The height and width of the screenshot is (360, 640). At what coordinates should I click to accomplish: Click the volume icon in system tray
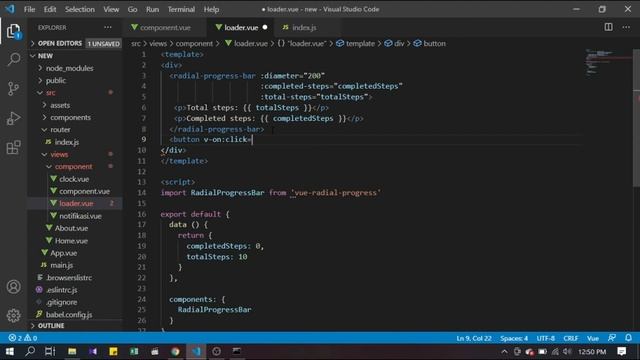pos(567,351)
